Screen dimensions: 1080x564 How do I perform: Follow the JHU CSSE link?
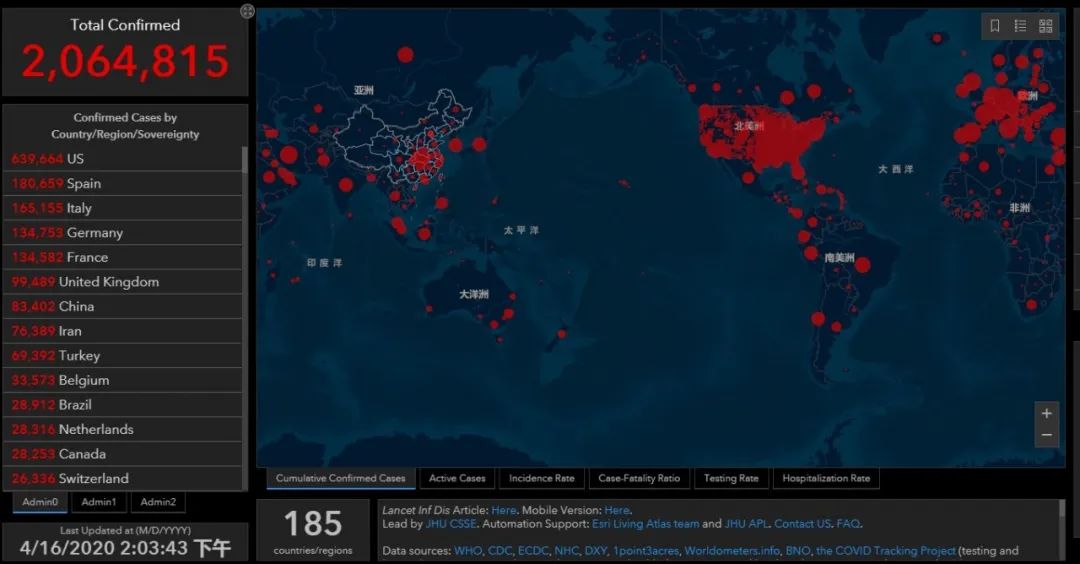[x=451, y=524]
